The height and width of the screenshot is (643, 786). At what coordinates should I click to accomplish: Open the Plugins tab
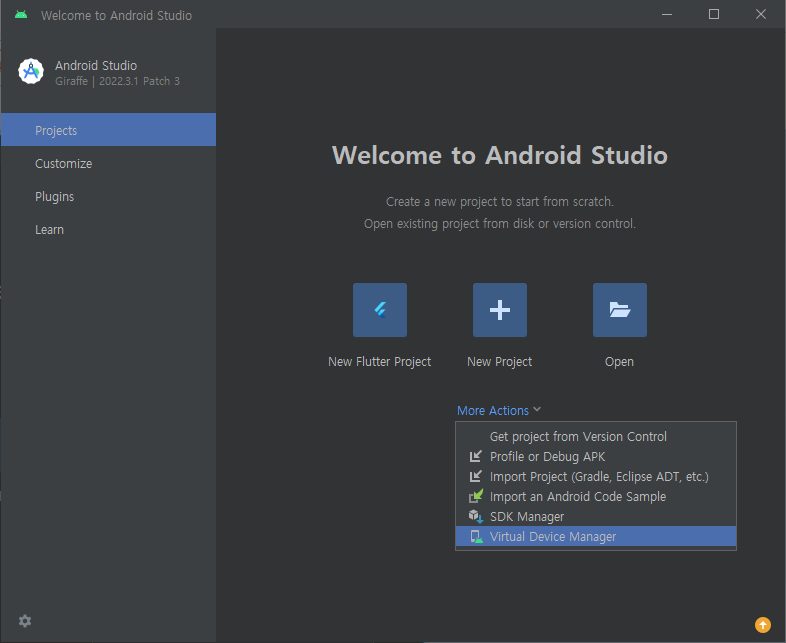[x=108, y=196]
